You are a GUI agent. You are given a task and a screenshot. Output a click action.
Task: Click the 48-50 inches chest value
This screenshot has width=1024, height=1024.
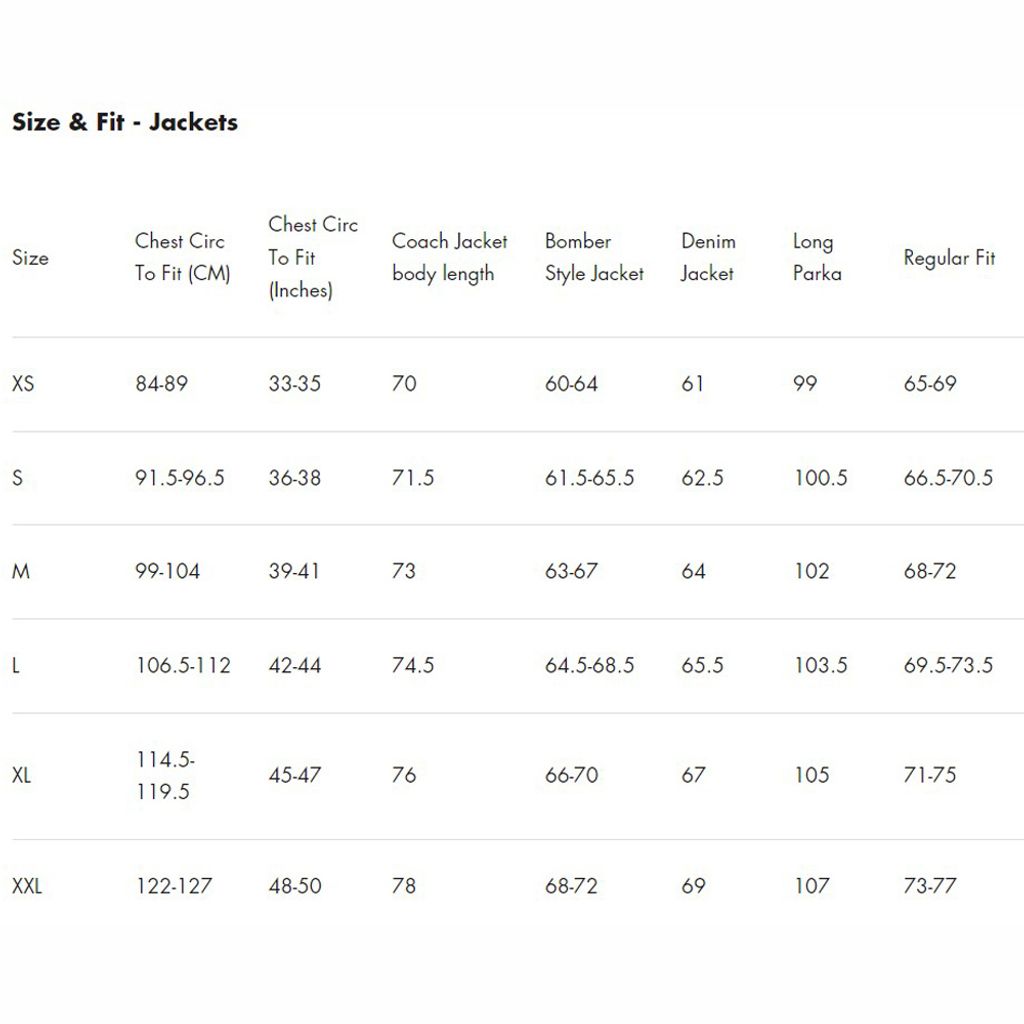295,886
